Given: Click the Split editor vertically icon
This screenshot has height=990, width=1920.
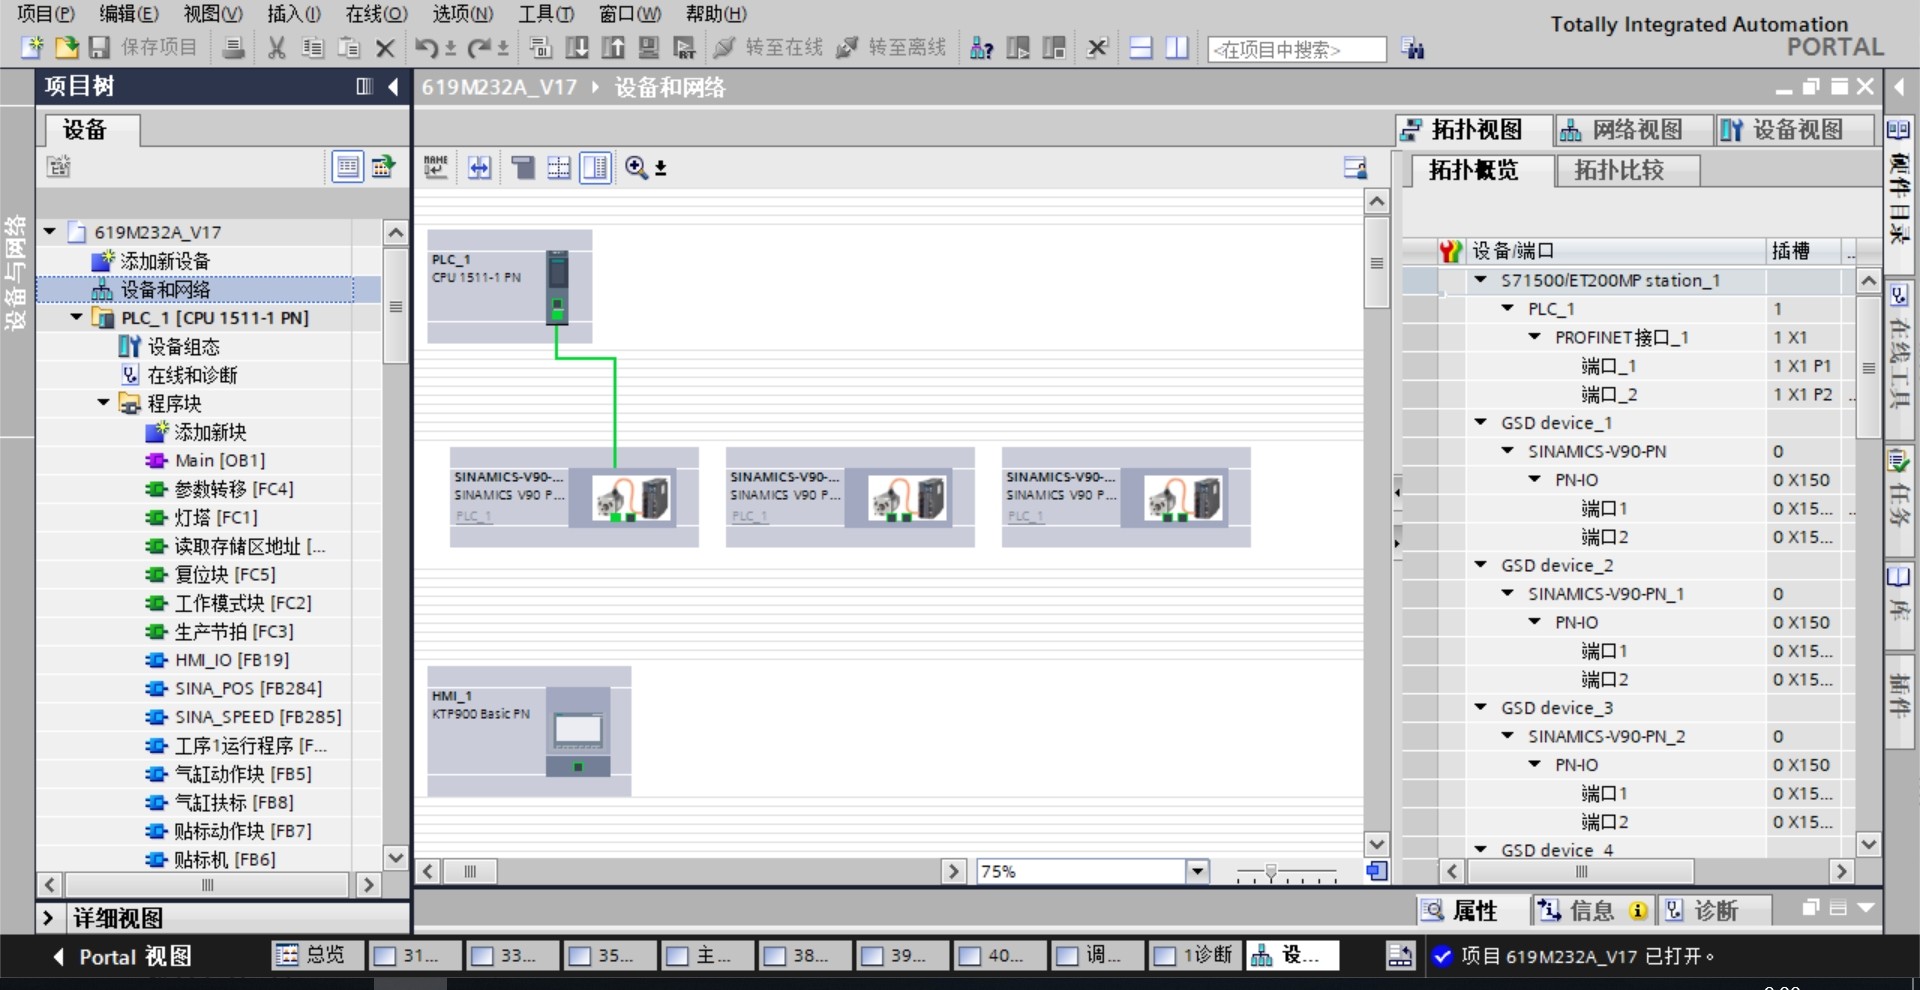Looking at the screenshot, I should (x=1177, y=47).
